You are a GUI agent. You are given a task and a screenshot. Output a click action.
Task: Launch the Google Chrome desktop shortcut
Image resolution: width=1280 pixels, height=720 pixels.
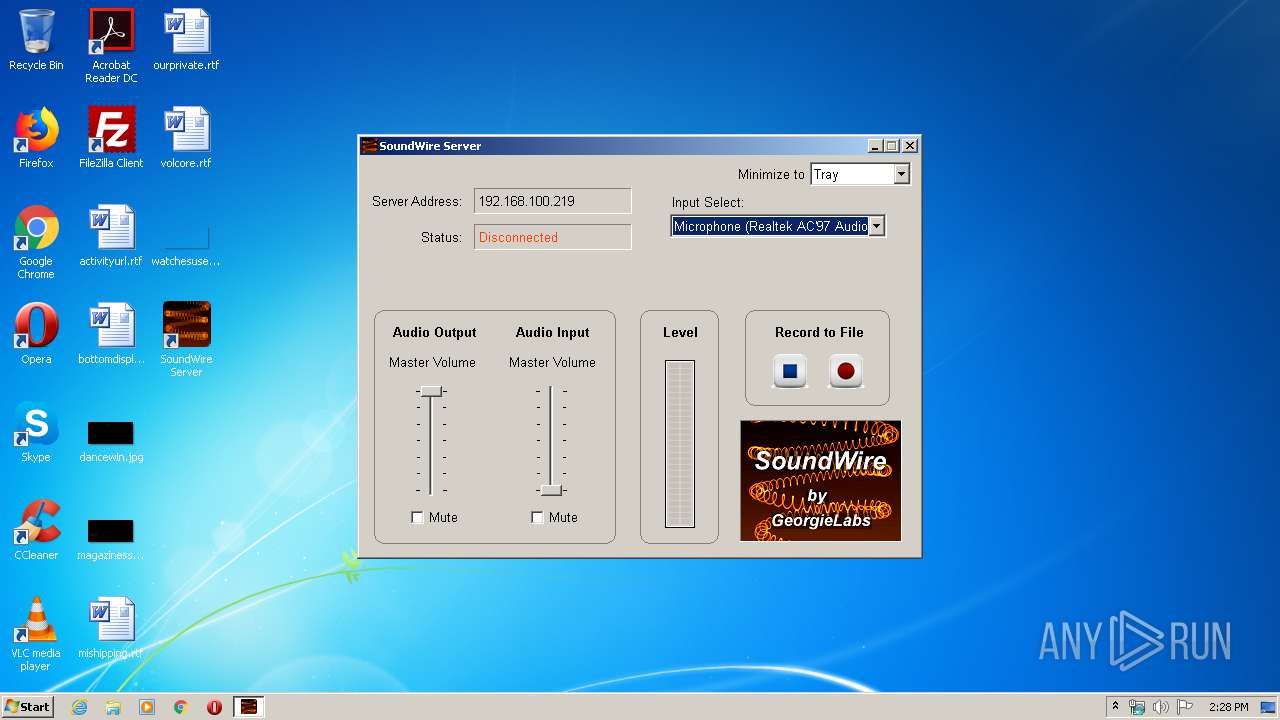[x=36, y=242]
